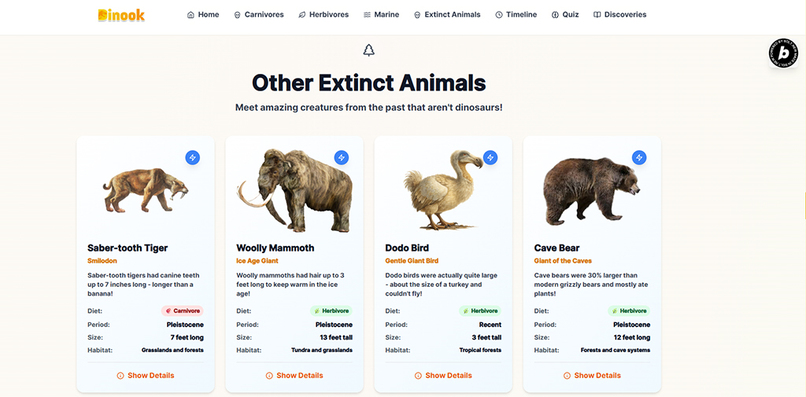Click the clock icon beside Timeline
This screenshot has width=806, height=397.
(x=499, y=15)
